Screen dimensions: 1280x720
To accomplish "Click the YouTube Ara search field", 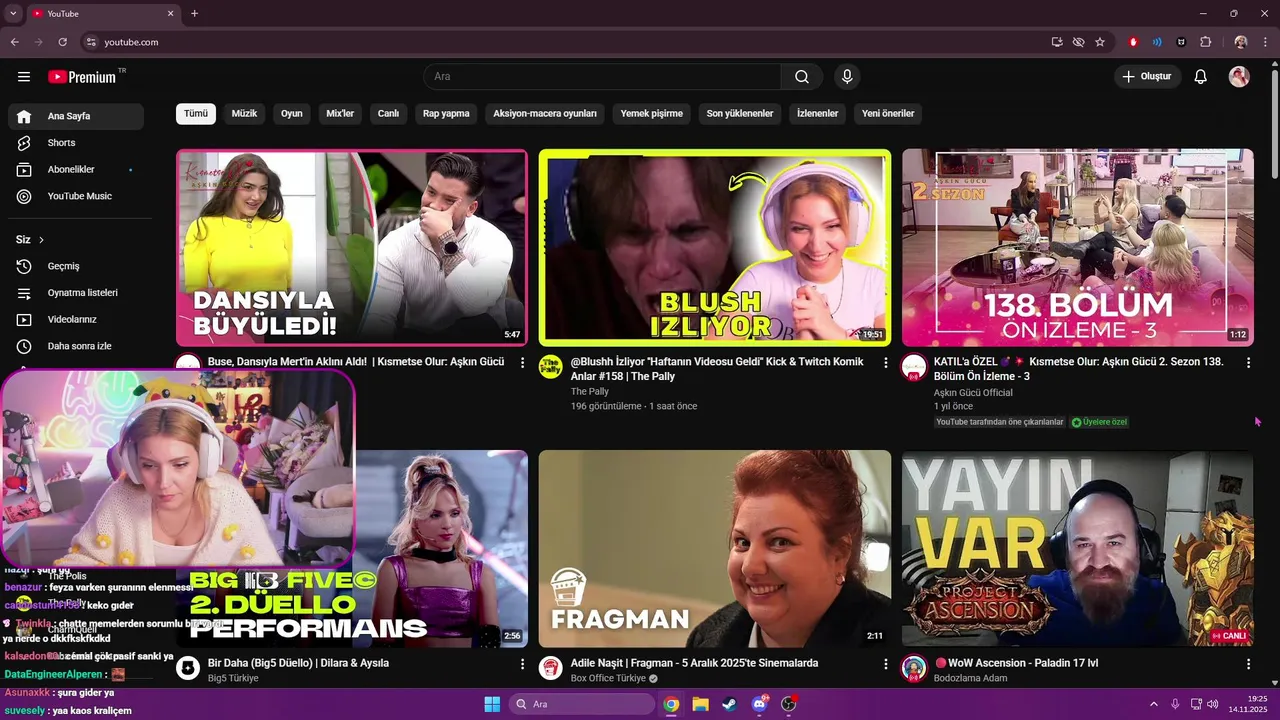I will [603, 77].
